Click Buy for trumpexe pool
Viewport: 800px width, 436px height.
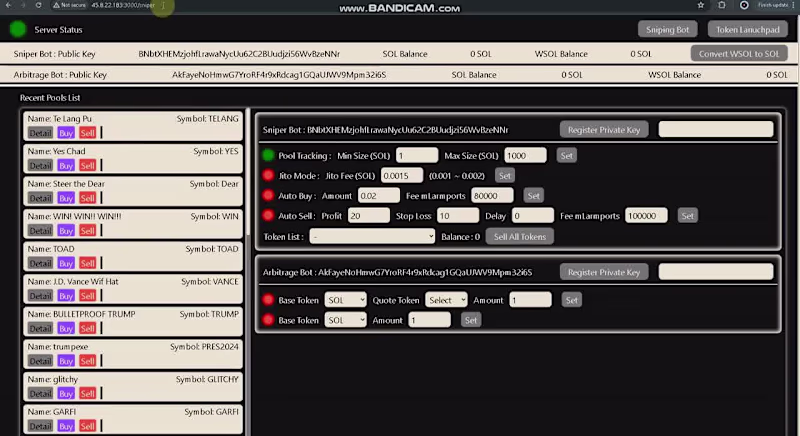[x=66, y=361]
